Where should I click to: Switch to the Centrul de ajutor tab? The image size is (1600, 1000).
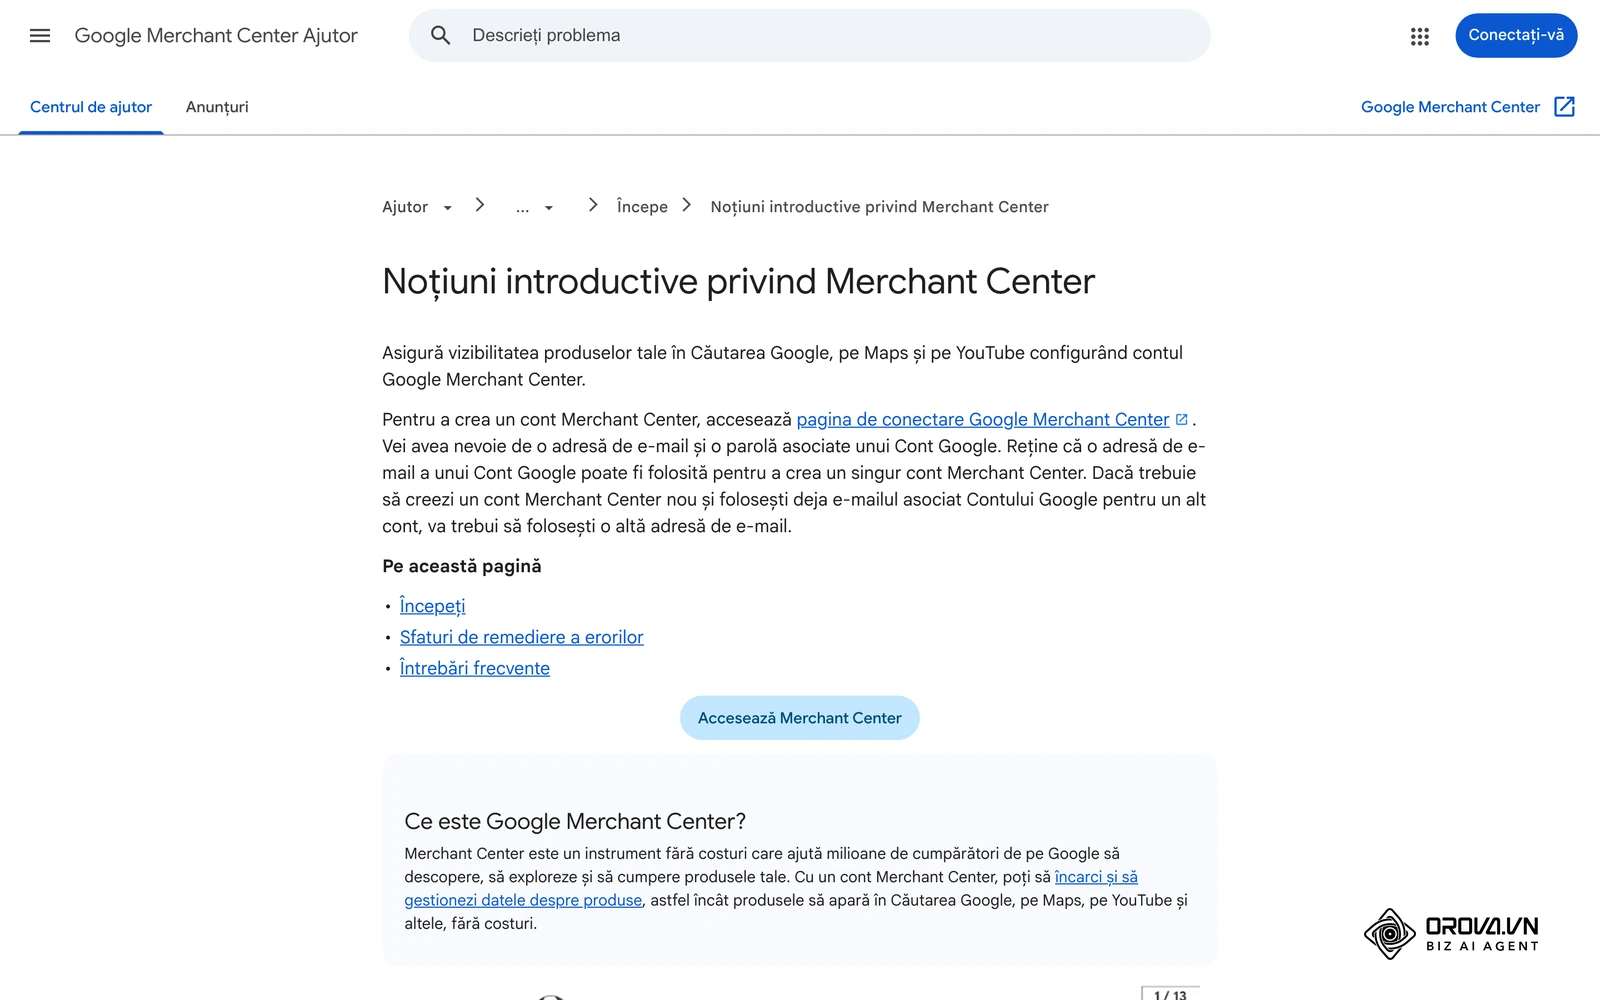[x=91, y=107]
